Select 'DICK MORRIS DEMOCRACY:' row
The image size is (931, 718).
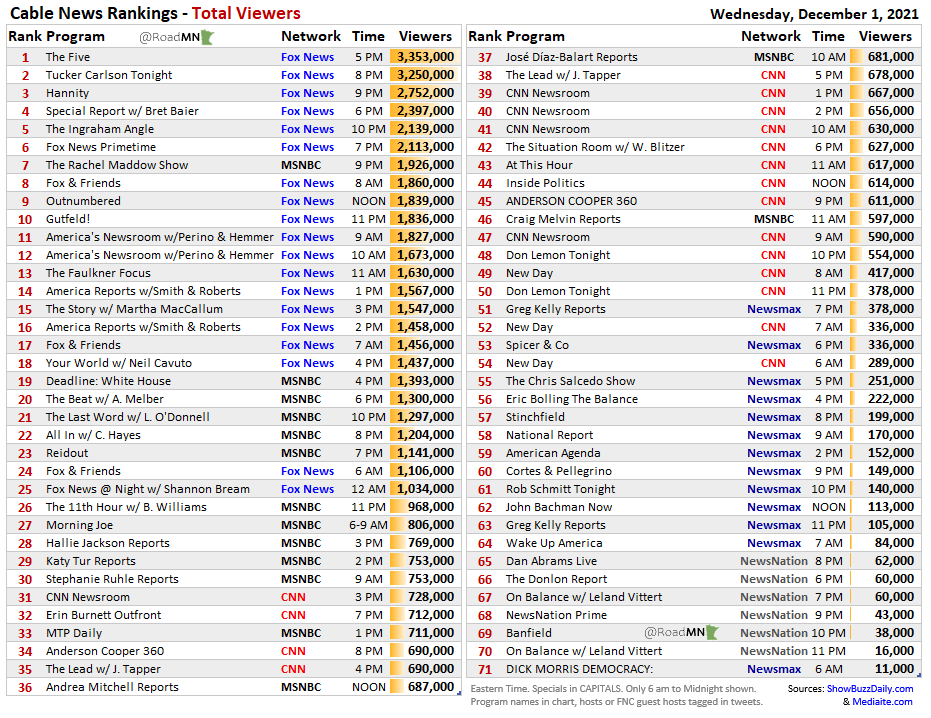pos(694,669)
